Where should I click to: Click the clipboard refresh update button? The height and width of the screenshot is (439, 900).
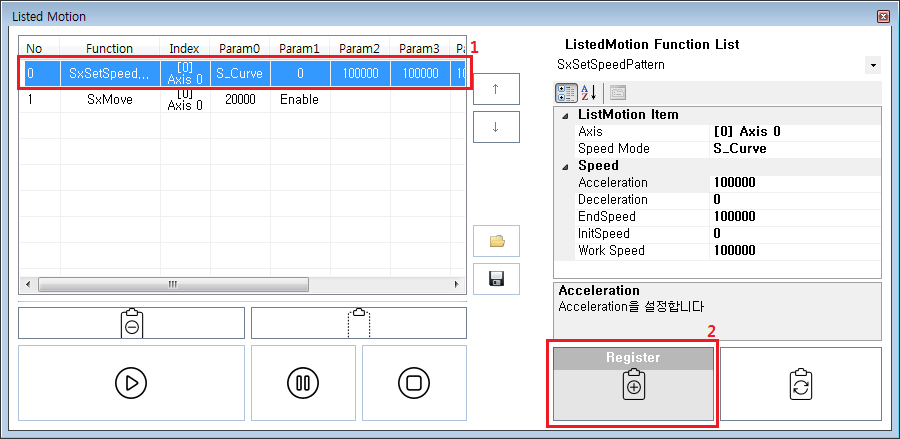pos(800,385)
